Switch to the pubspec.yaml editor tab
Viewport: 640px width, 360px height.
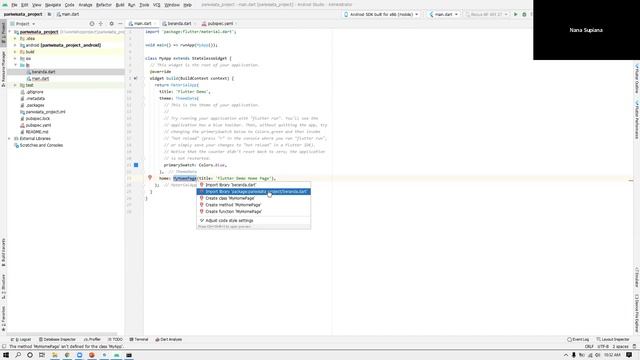pos(220,24)
